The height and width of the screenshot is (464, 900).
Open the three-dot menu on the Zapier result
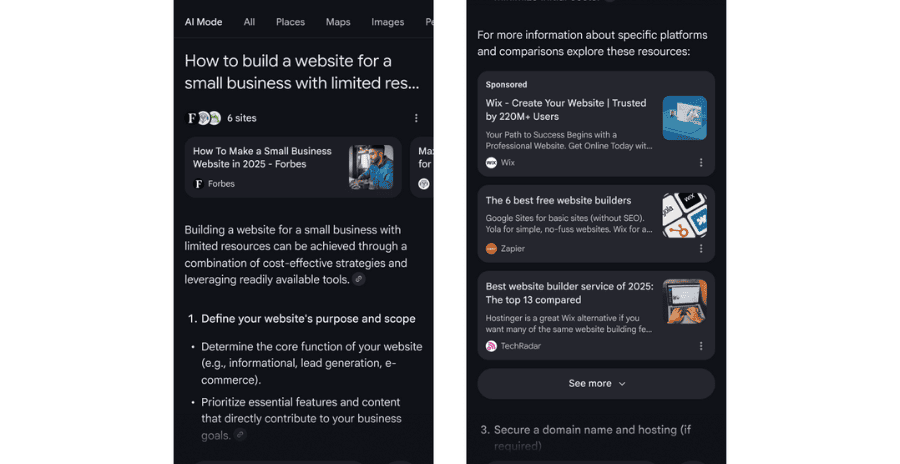[x=701, y=249]
